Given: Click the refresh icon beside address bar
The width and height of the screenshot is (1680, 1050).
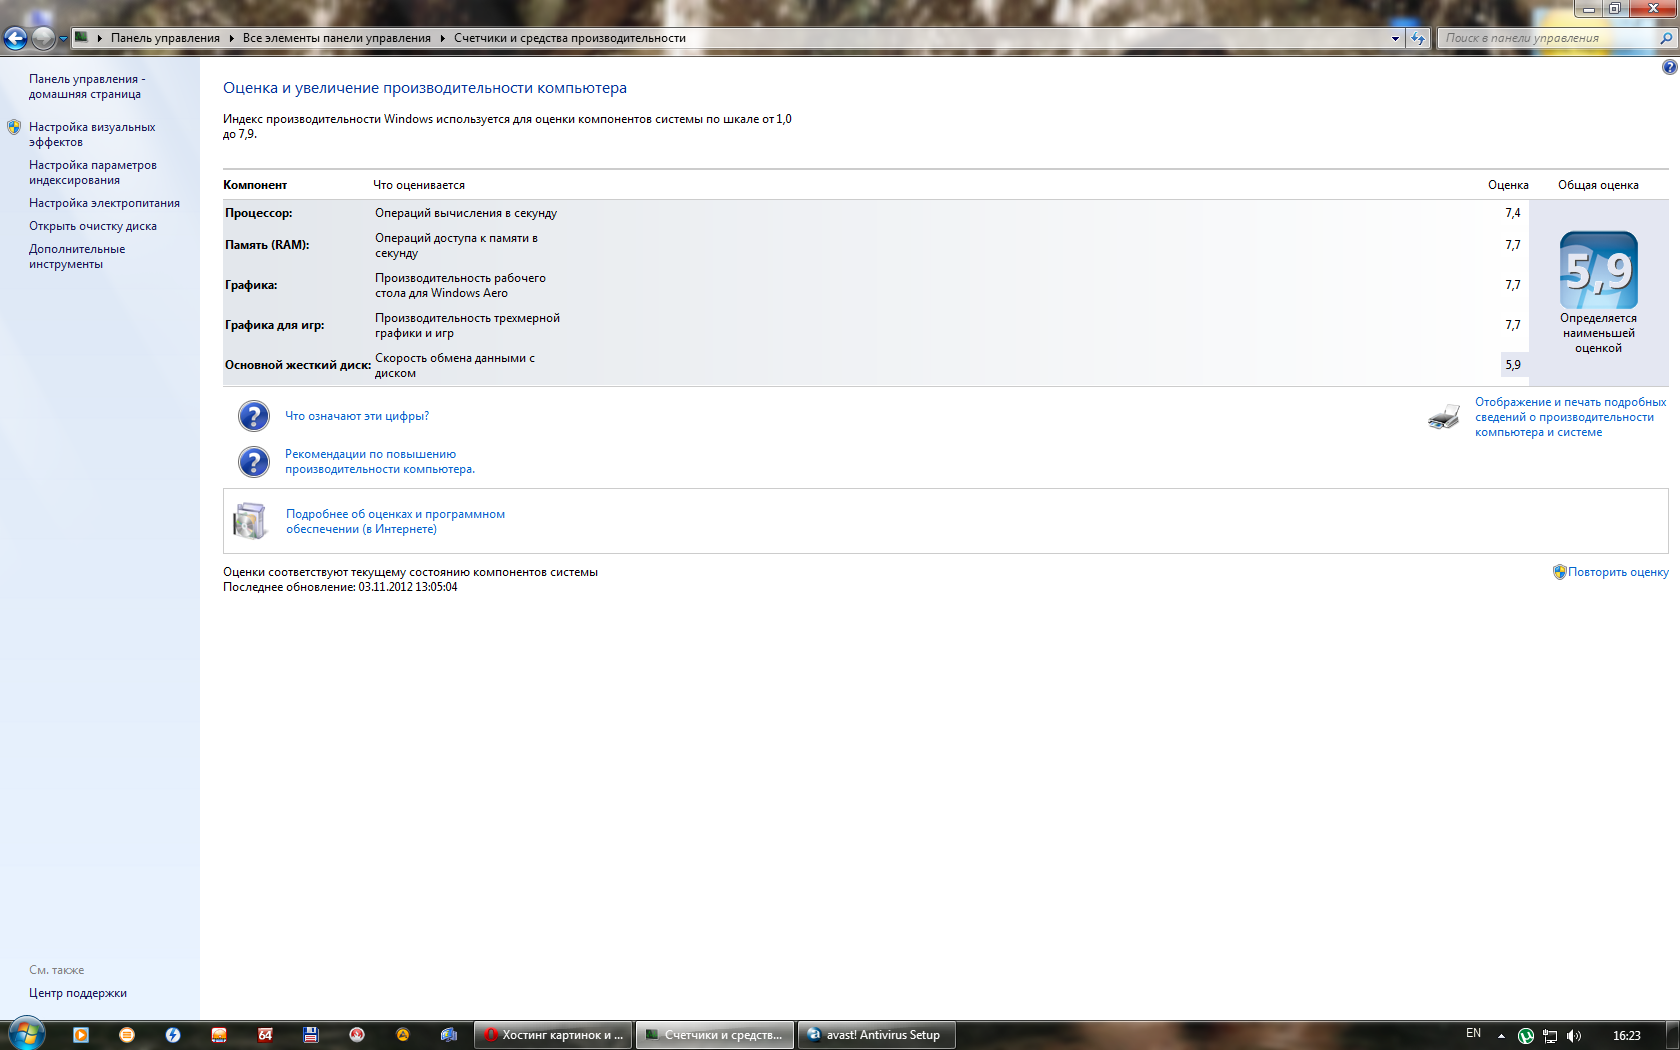Looking at the screenshot, I should [x=1418, y=39].
